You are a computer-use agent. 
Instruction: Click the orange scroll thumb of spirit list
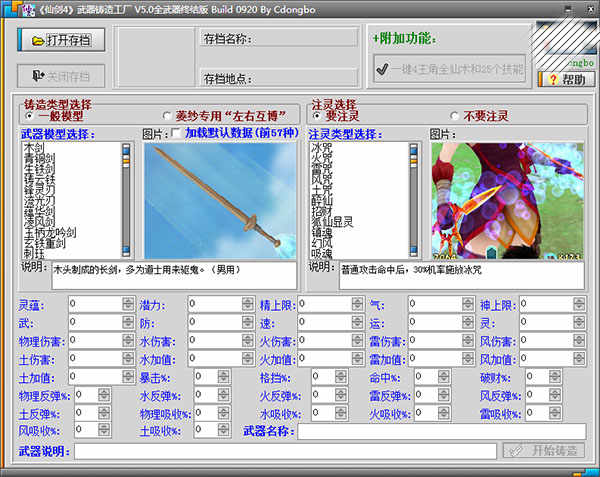click(x=414, y=161)
